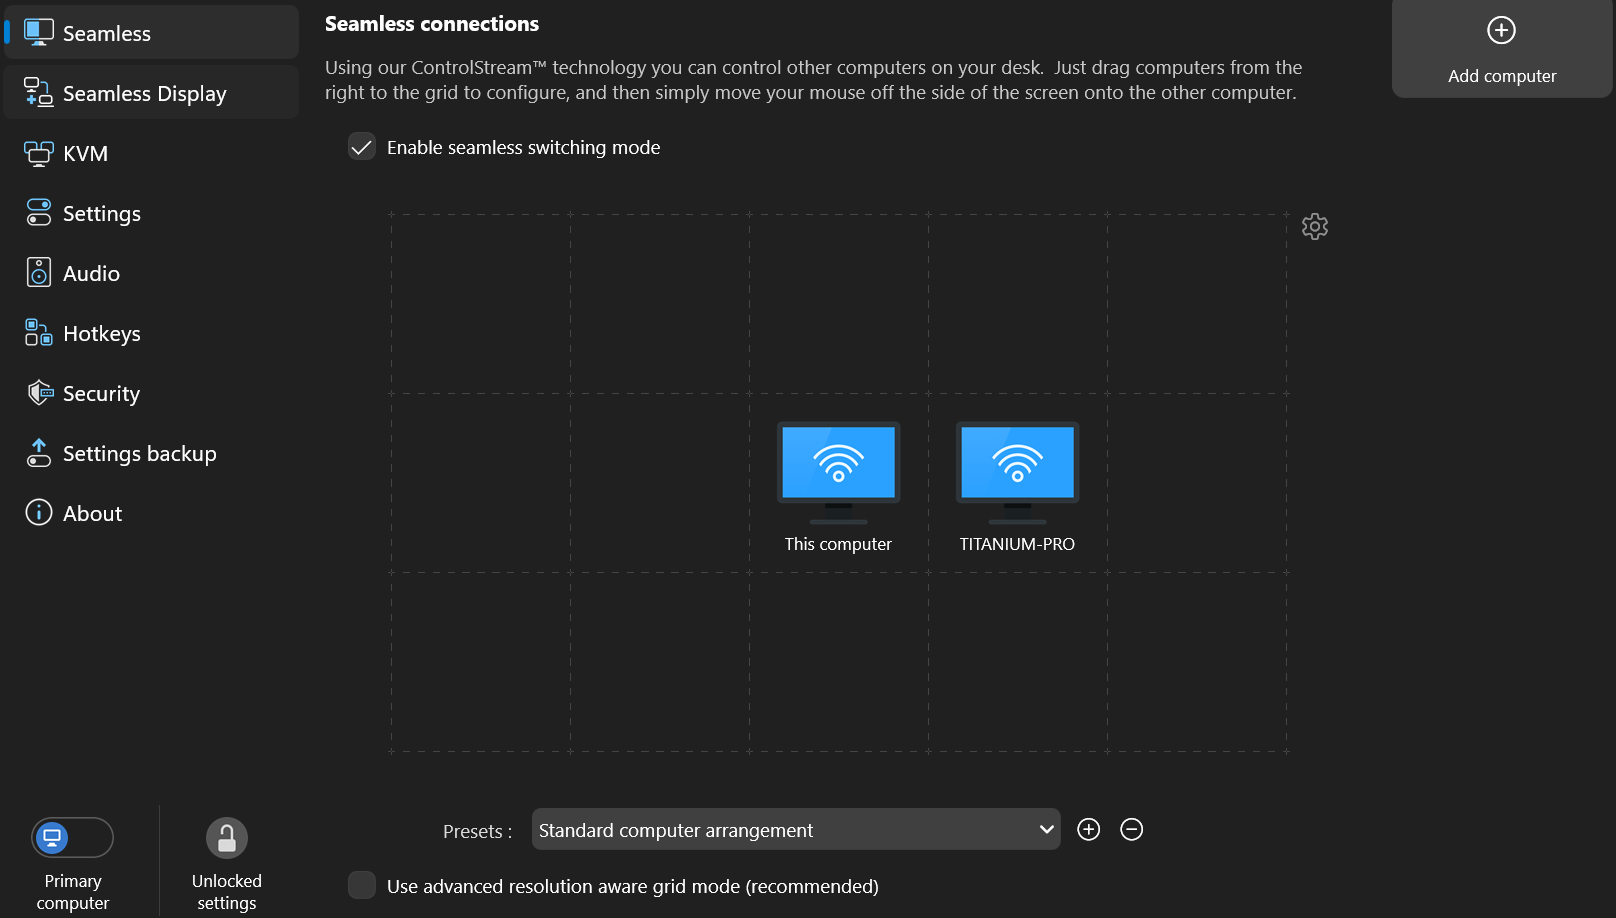Click the Presets dropdown chevron arrow
Screen dimensions: 1616x918
[1046, 830]
